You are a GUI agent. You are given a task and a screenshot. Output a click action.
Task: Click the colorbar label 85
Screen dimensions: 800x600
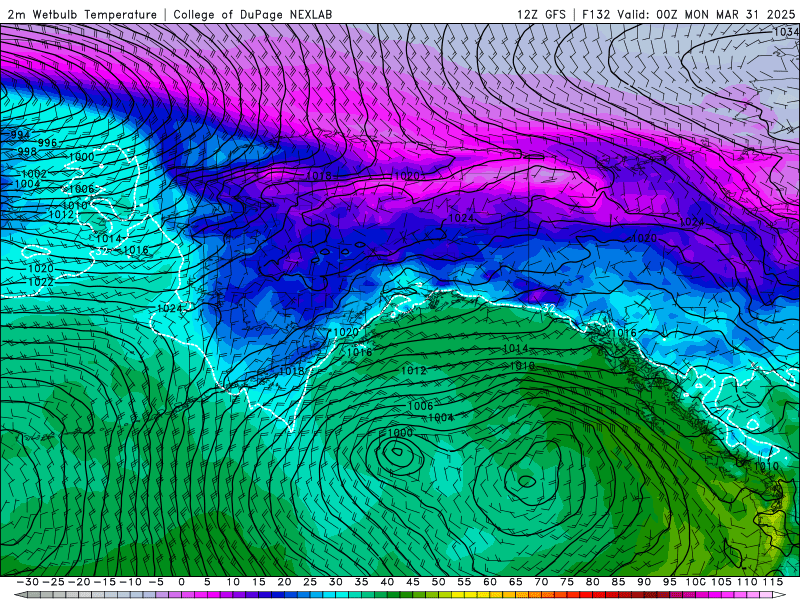pos(618,582)
